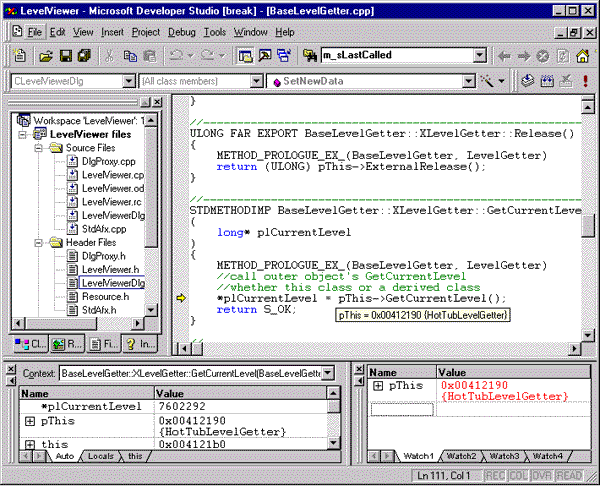Screen dimensions: 600x486
Task: Click the Open file toolbar icon
Action: pos(46,56)
